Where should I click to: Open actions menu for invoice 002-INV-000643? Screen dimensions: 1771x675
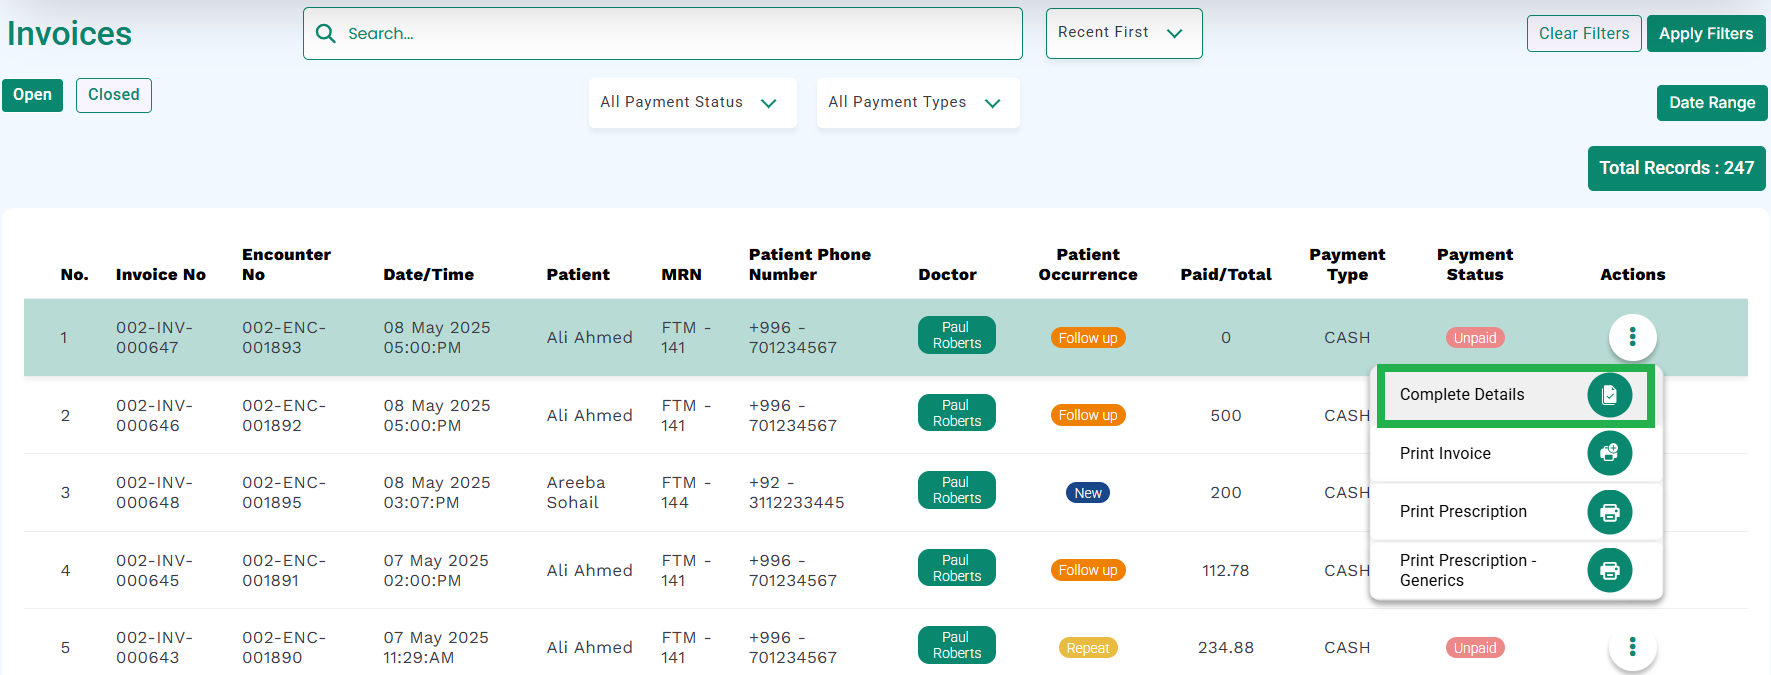[x=1632, y=647]
